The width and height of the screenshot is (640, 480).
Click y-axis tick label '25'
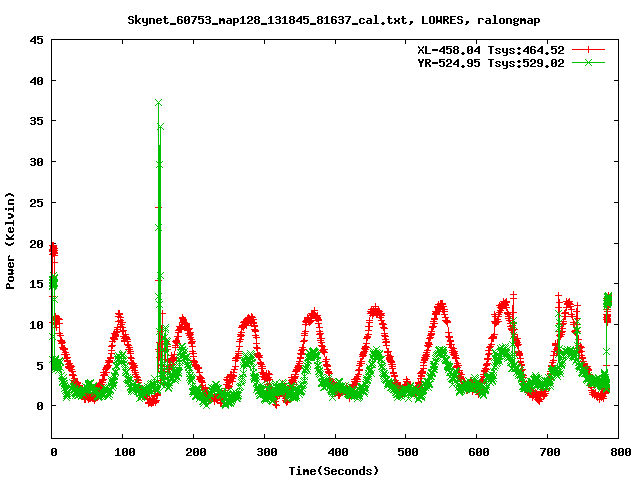click(x=36, y=202)
